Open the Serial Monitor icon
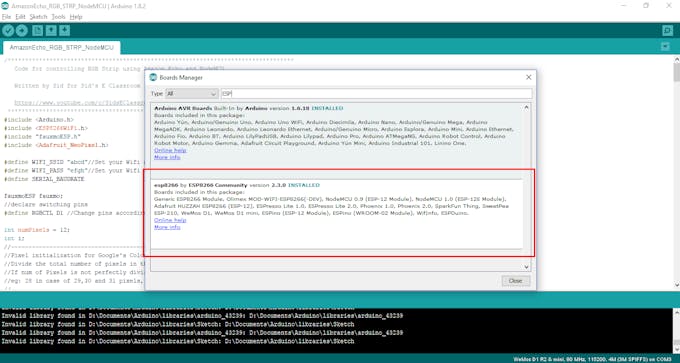 (x=667, y=30)
